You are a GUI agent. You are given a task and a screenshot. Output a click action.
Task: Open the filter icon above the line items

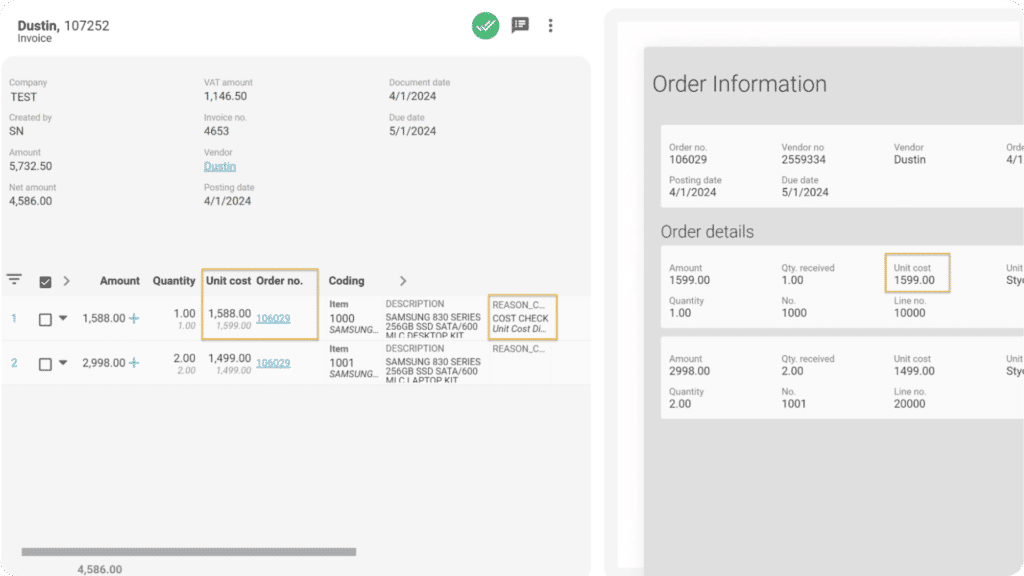click(14, 280)
